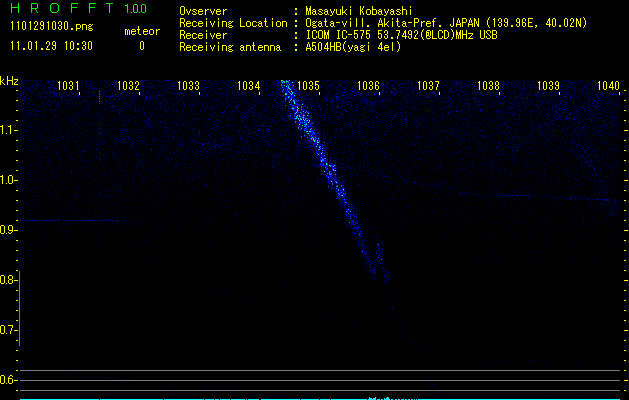This screenshot has width=629, height=400.
Task: Click time axis tick 1034
Action: [248, 85]
